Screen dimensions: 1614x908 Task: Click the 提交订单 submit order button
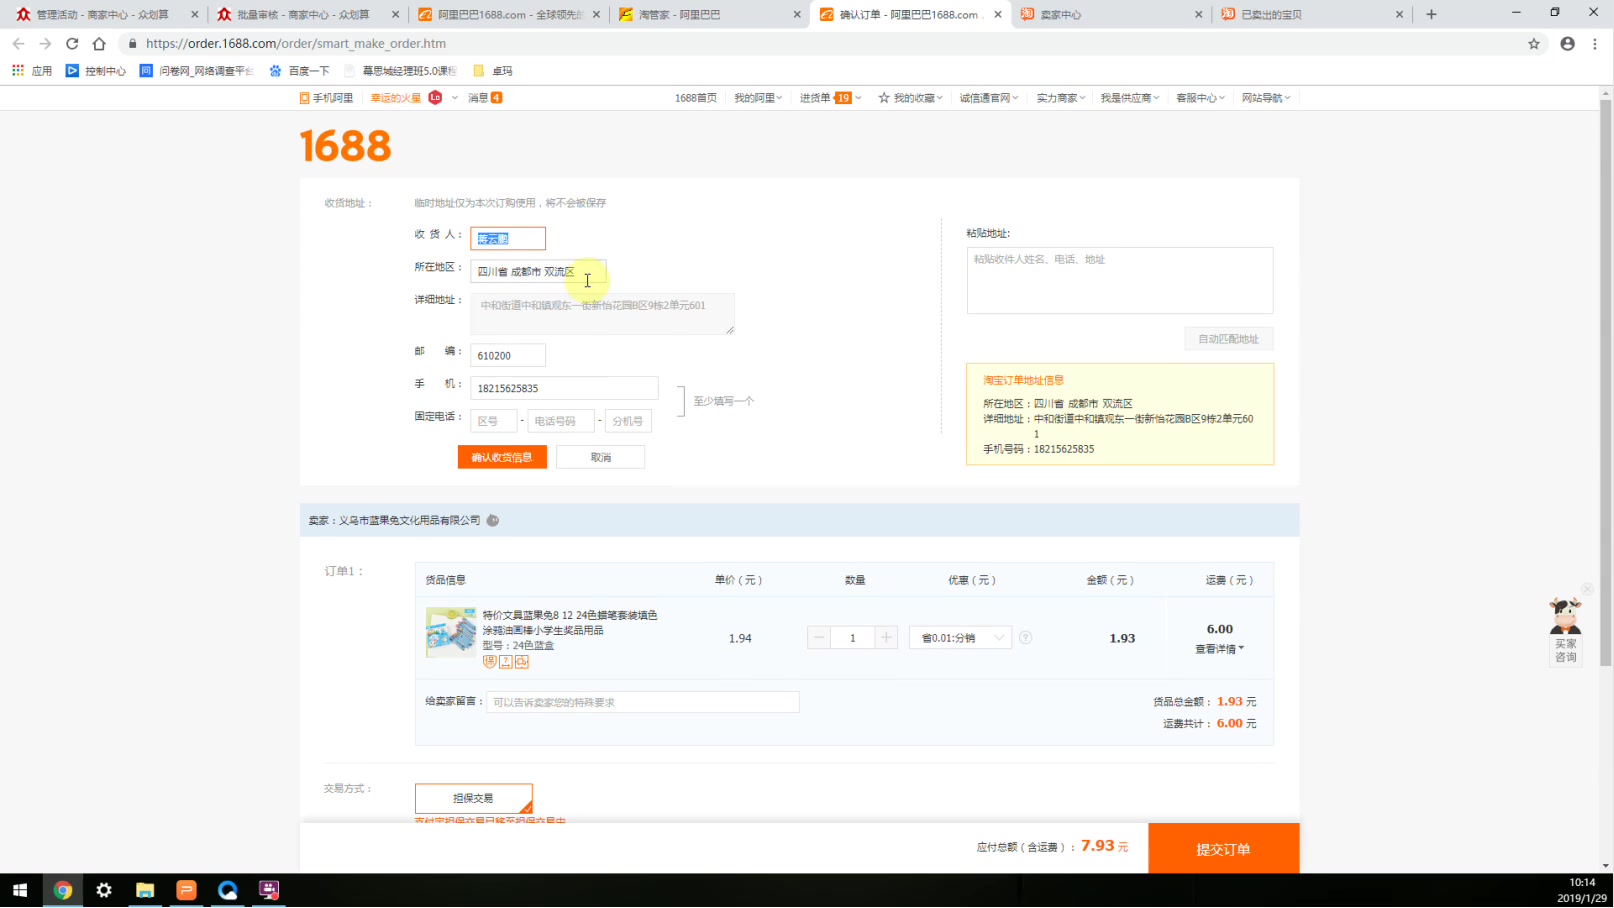coord(1224,849)
